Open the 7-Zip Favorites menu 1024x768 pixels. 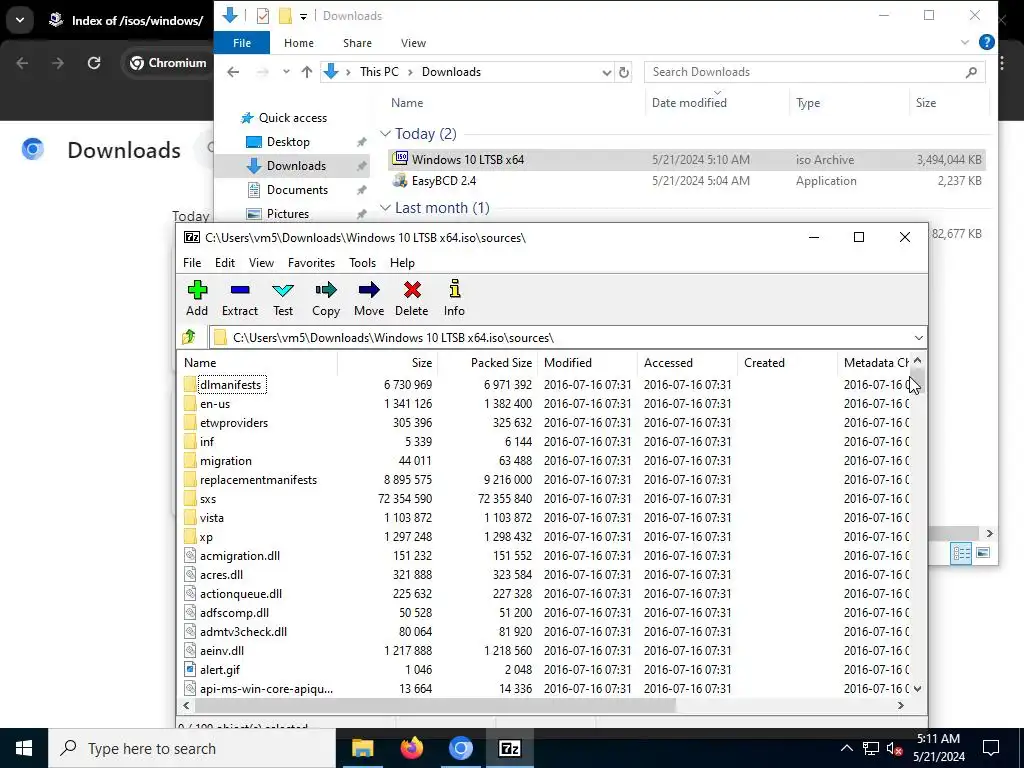tap(312, 263)
